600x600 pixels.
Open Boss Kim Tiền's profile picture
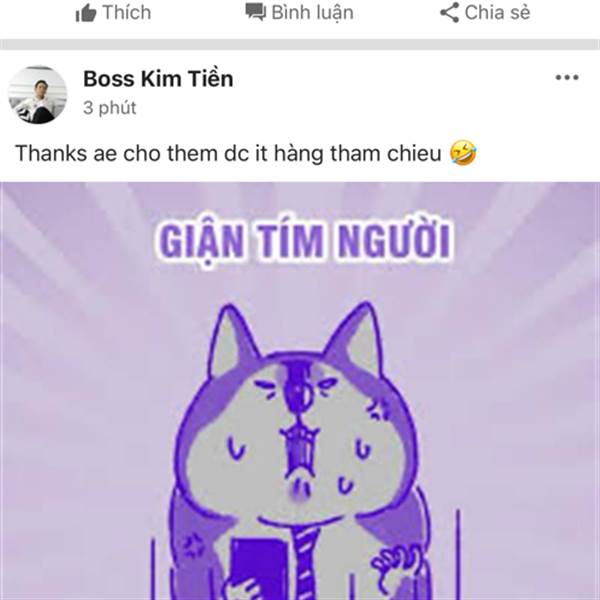[x=38, y=95]
